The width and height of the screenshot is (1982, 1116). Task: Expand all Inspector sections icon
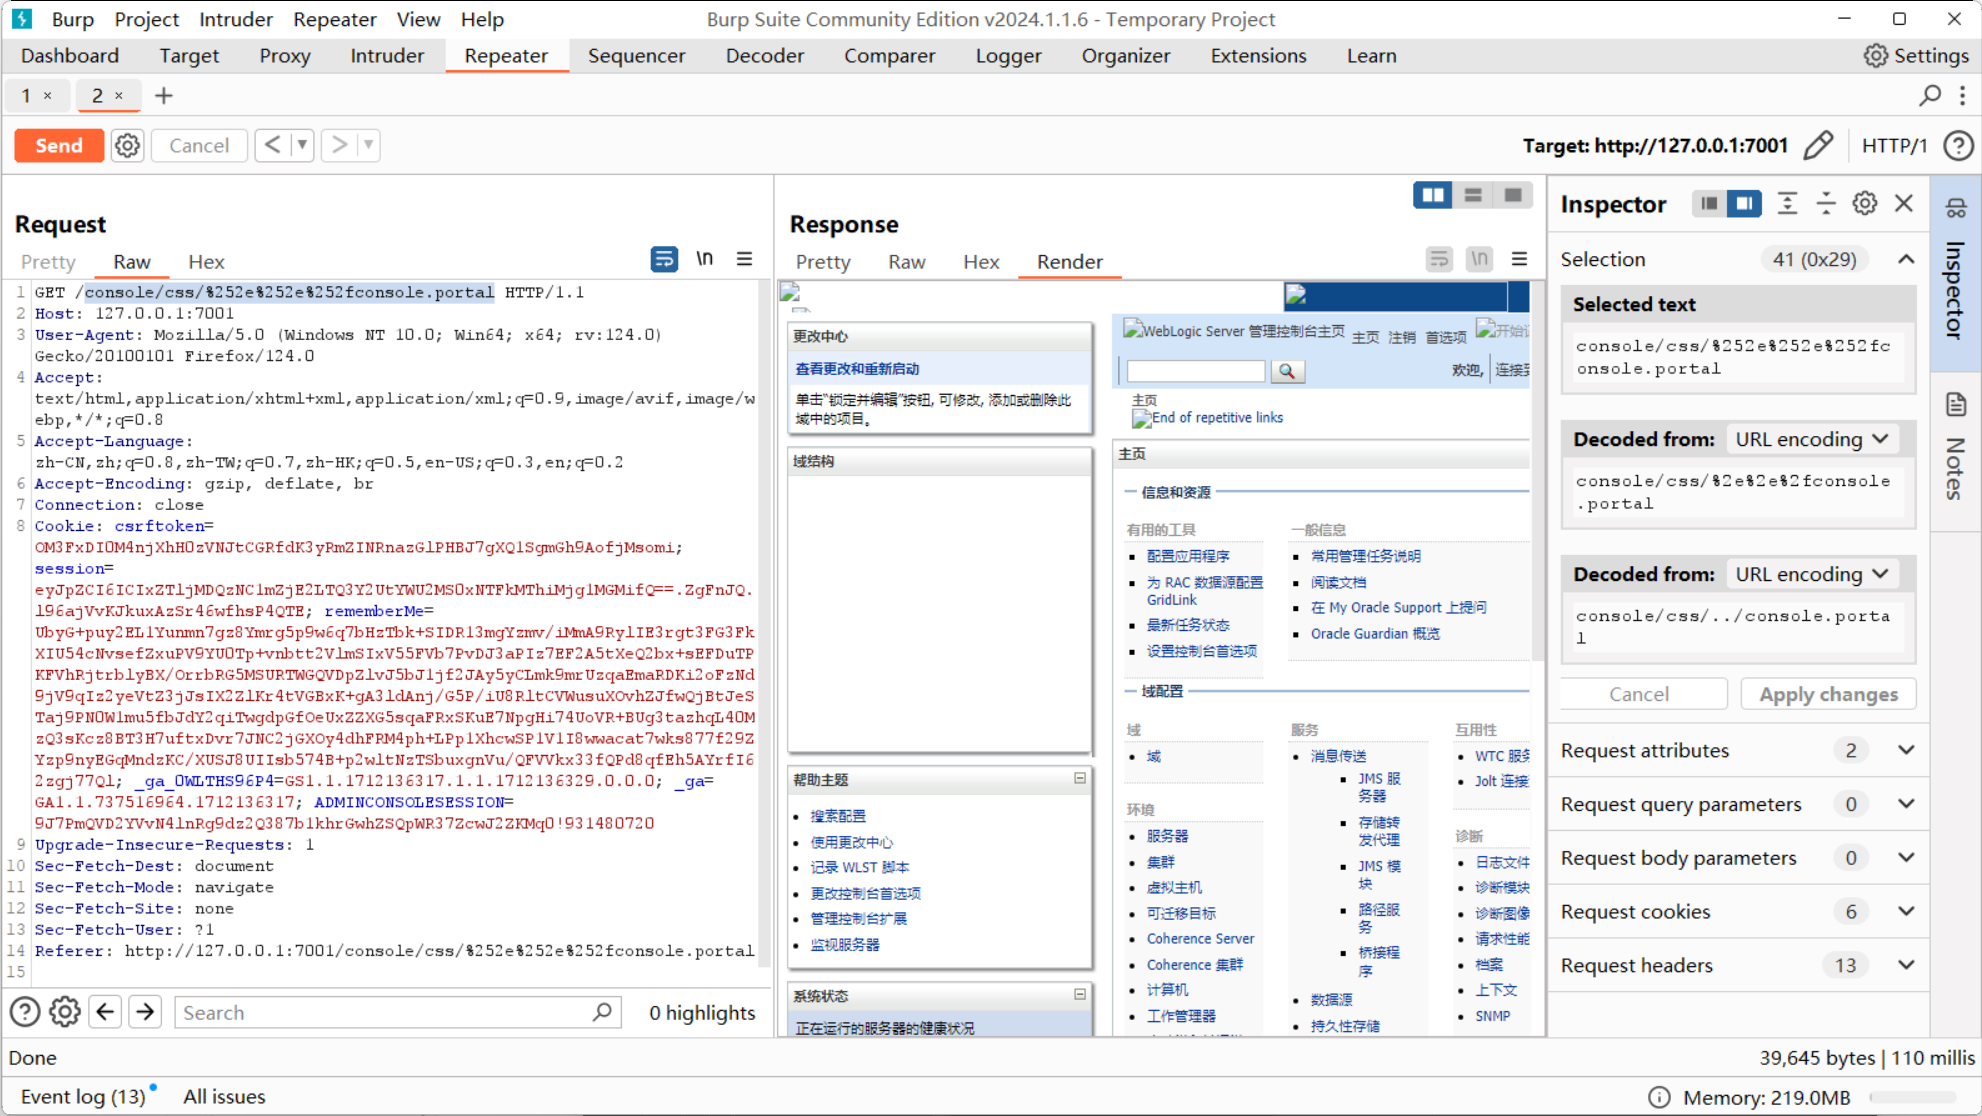pos(1787,204)
